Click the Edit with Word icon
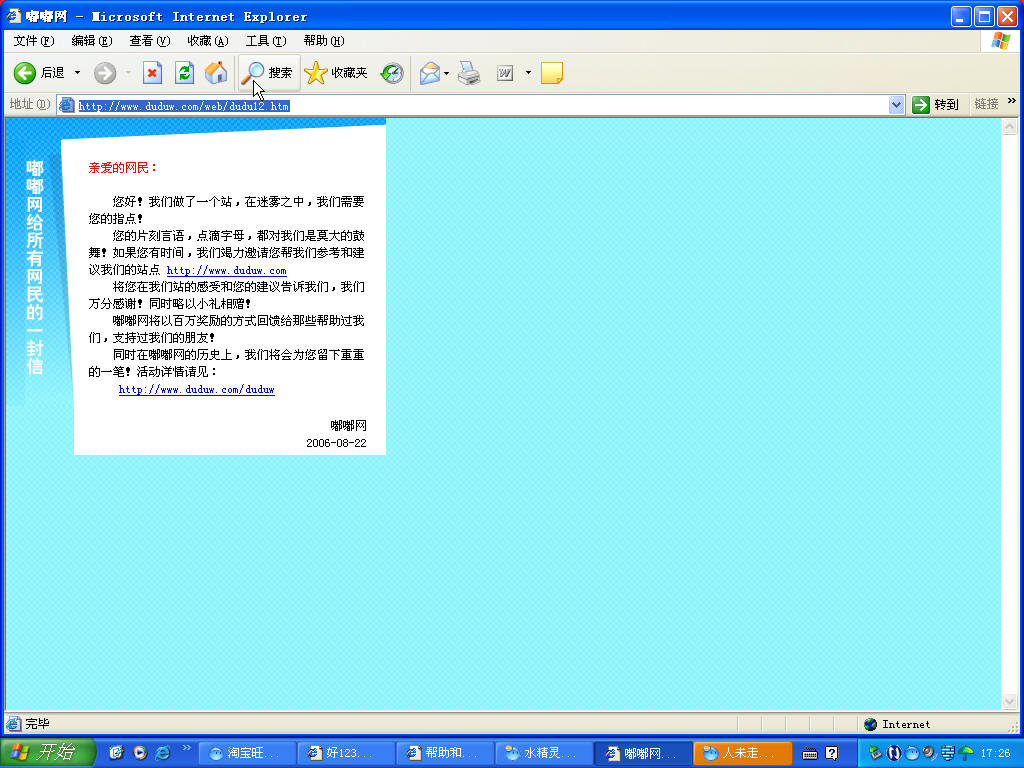 click(x=505, y=72)
